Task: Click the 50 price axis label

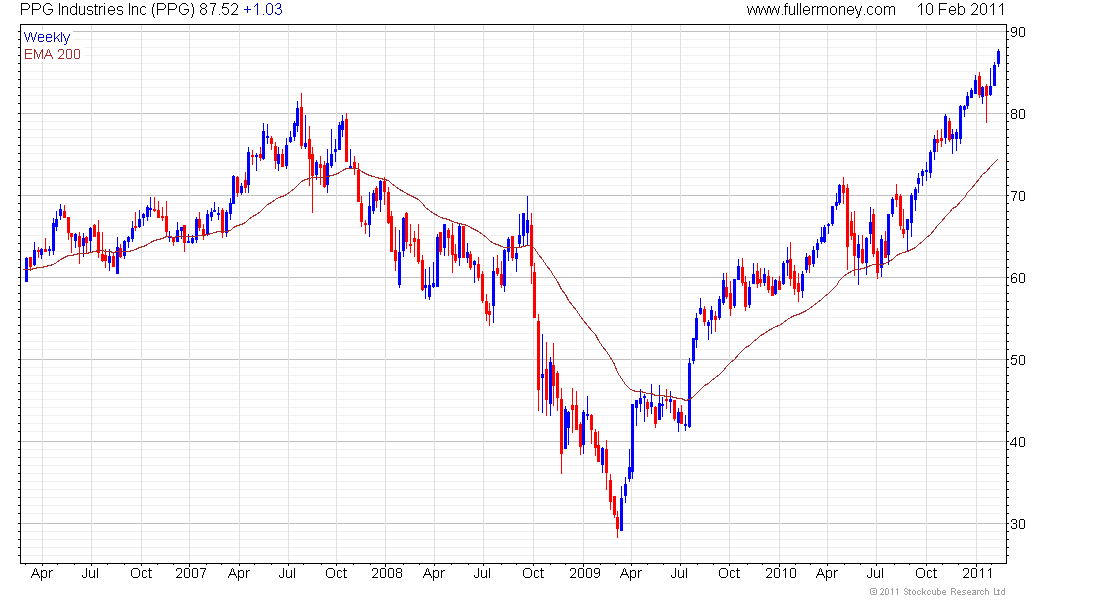Action: point(1017,361)
